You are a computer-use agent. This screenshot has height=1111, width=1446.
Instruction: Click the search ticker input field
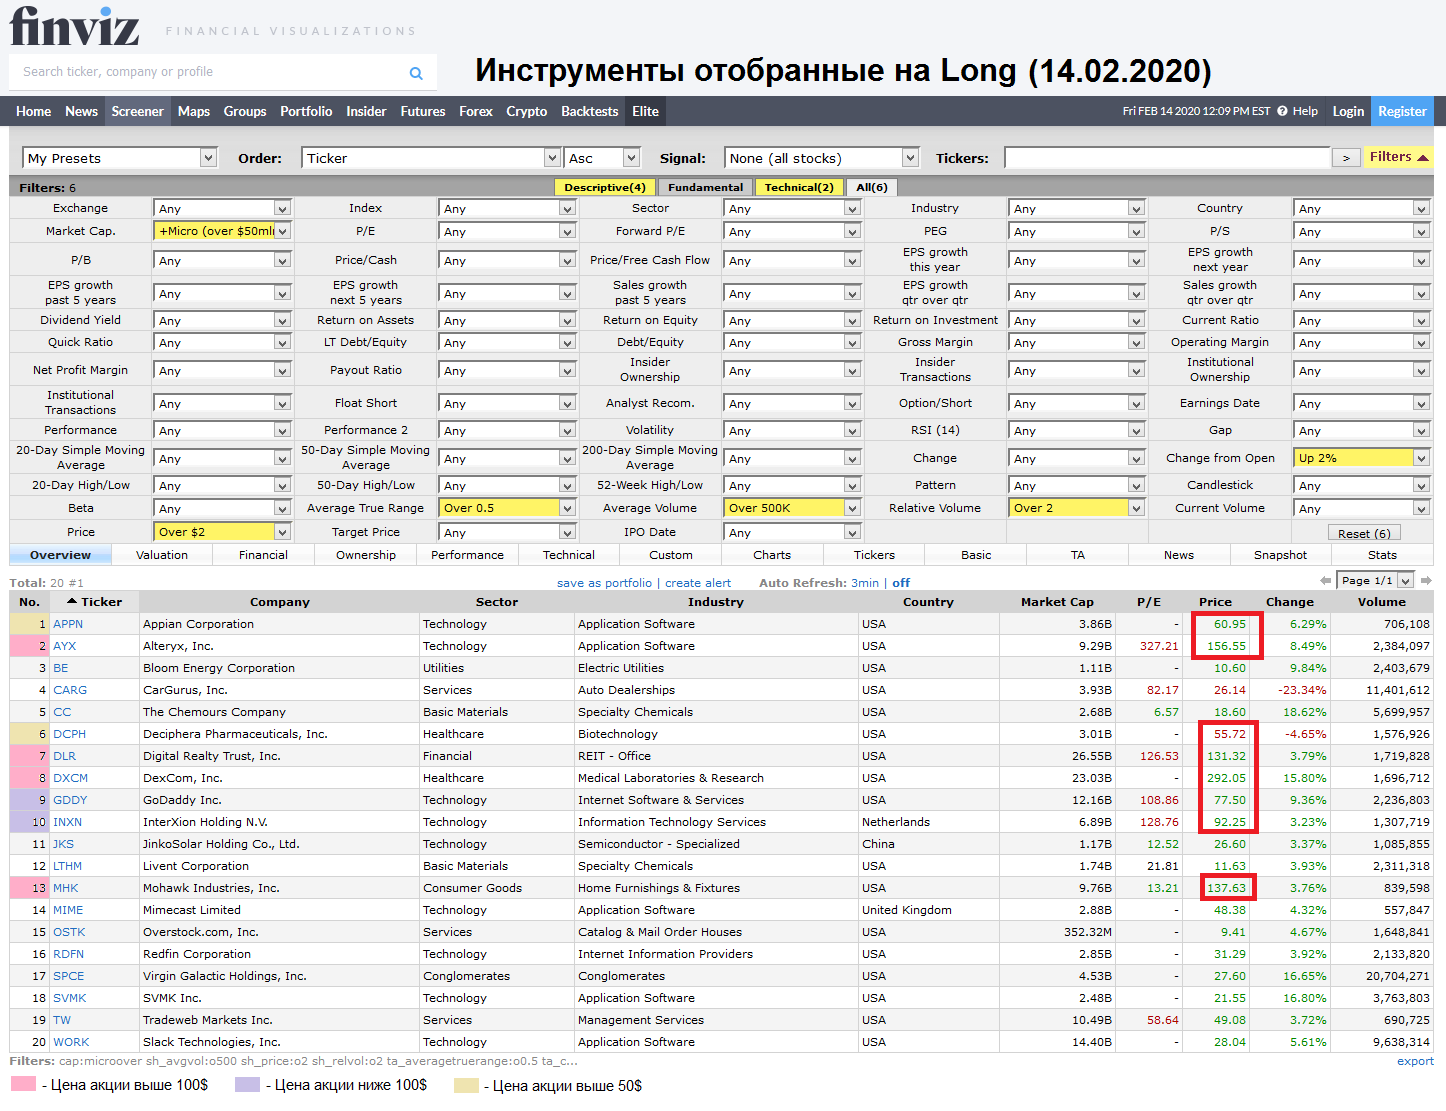210,72
